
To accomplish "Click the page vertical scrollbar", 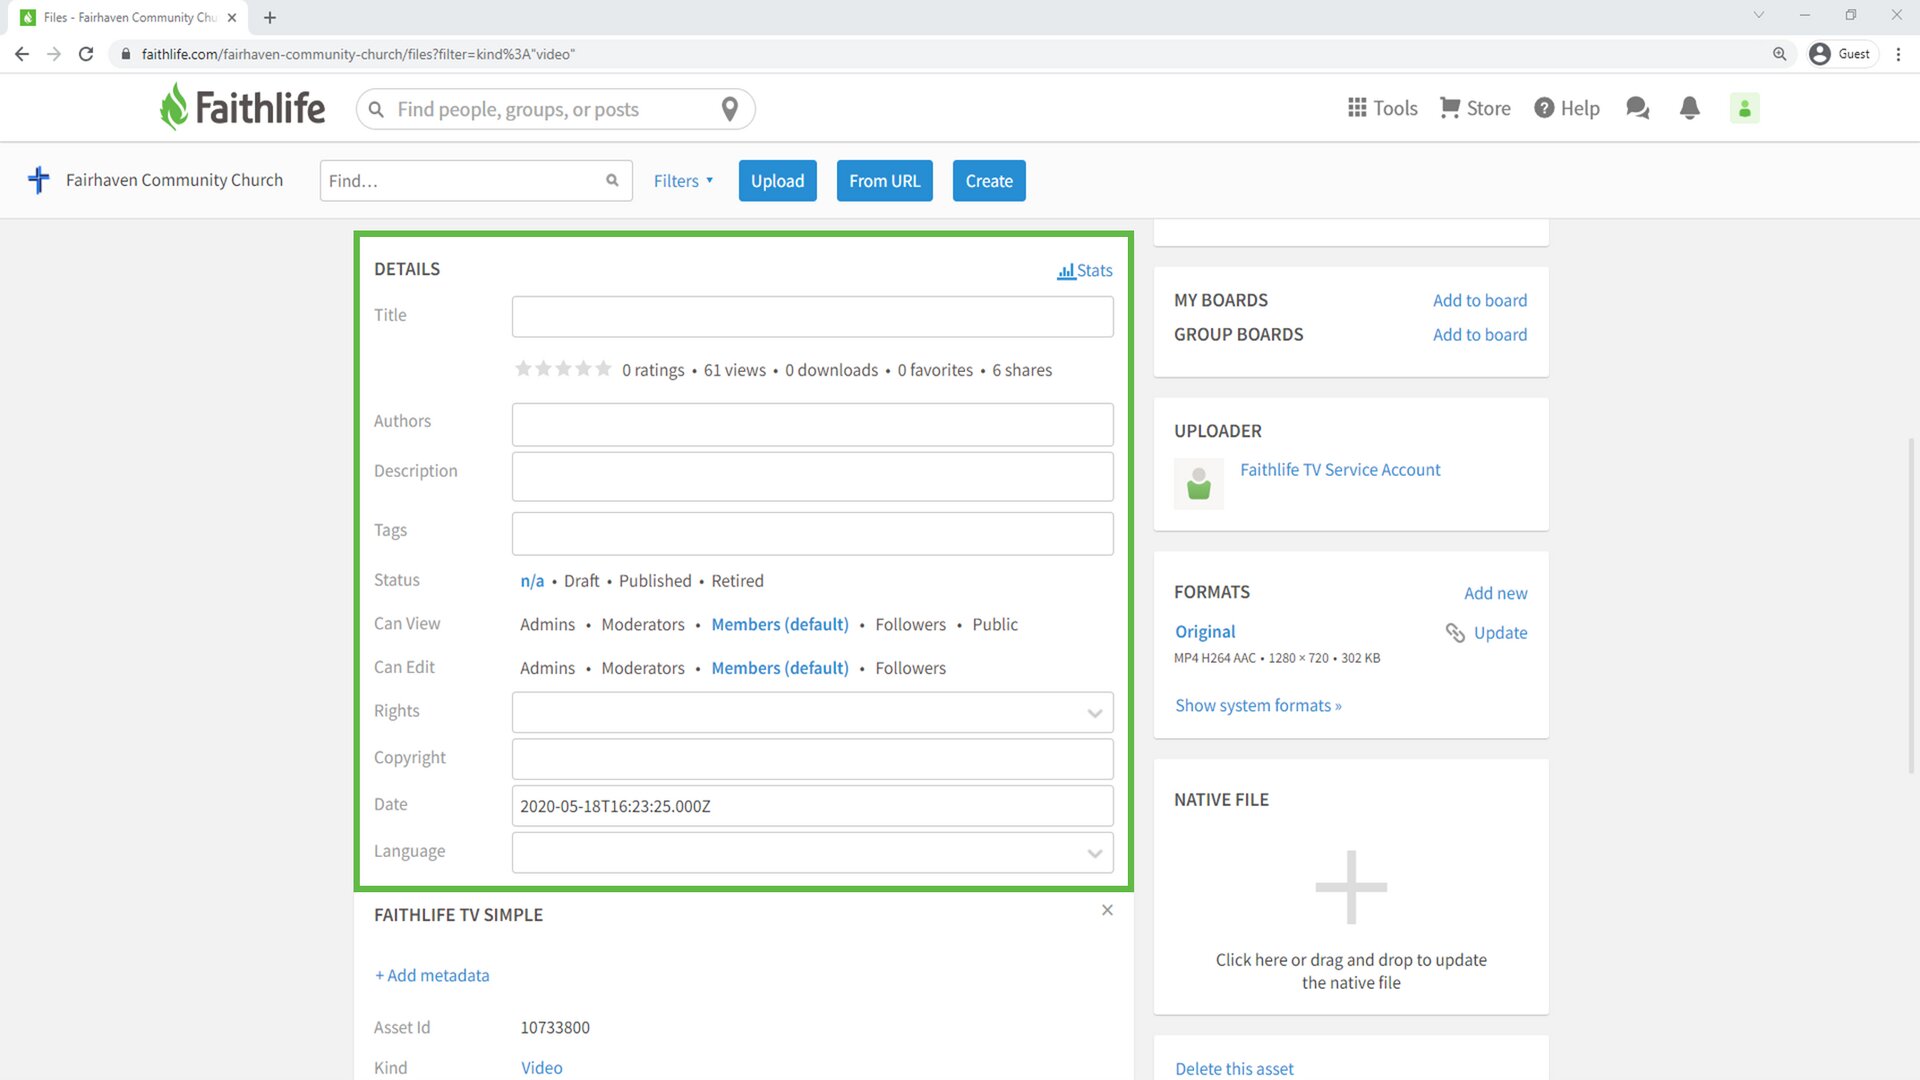I will coord(1912,605).
